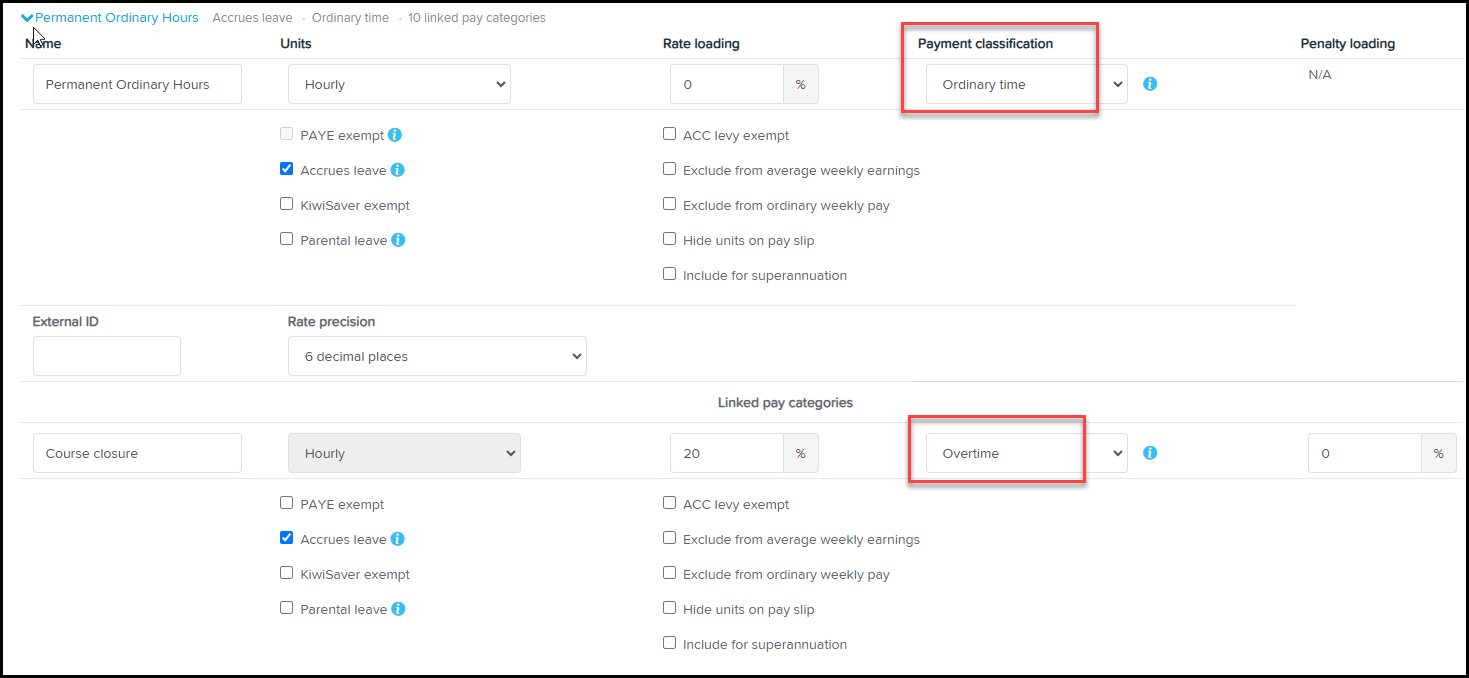1469x678 pixels.
Task: Click the Course closure penalty loading field
Action: pos(1365,453)
